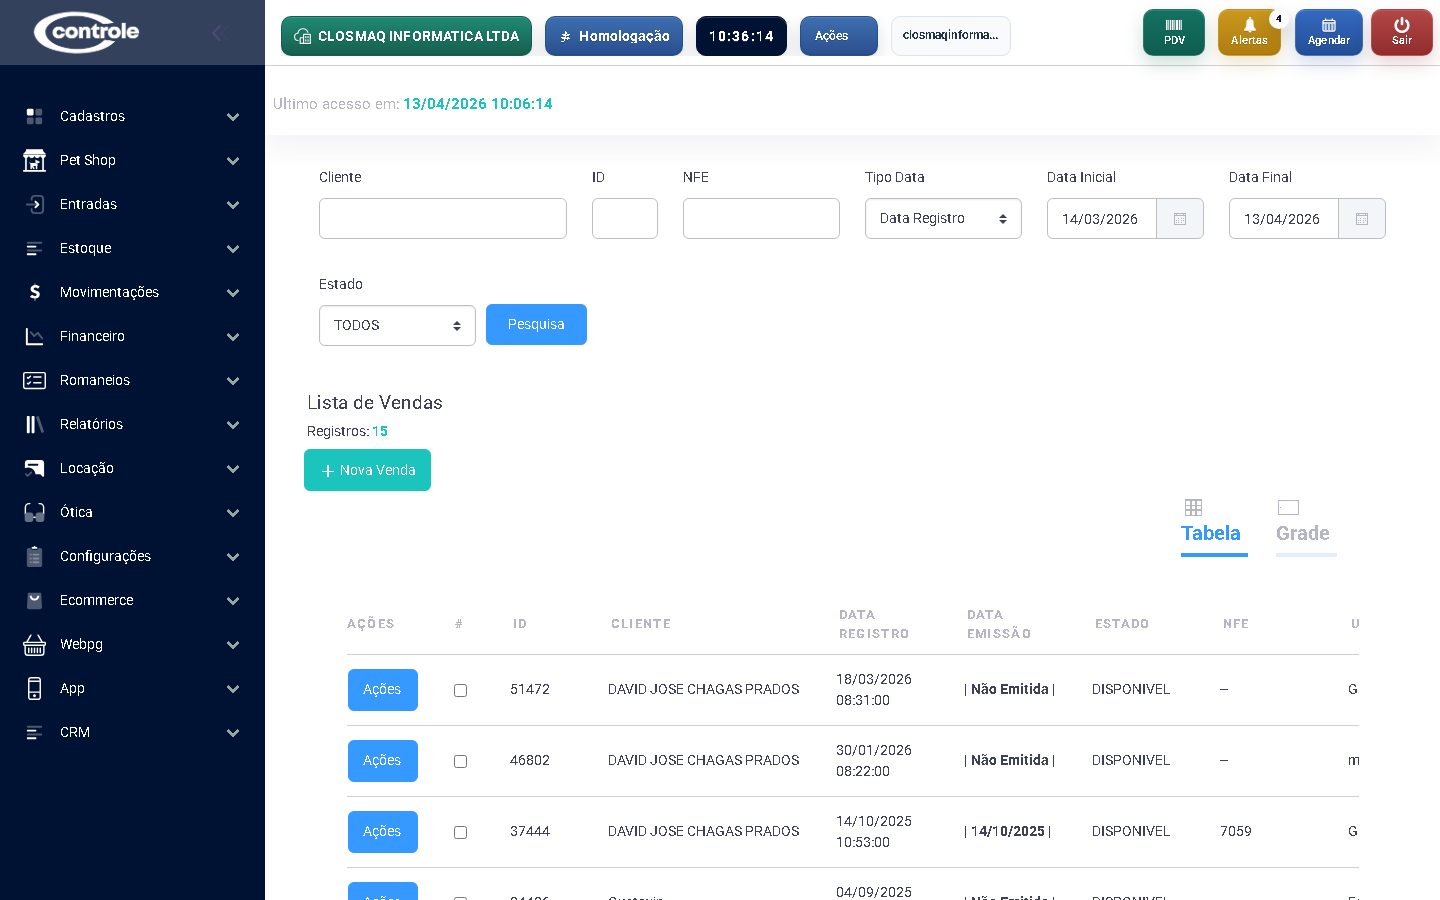Image resolution: width=1440 pixels, height=900 pixels.
Task: Tick the checkbox for sale 51472
Action: pos(460,690)
